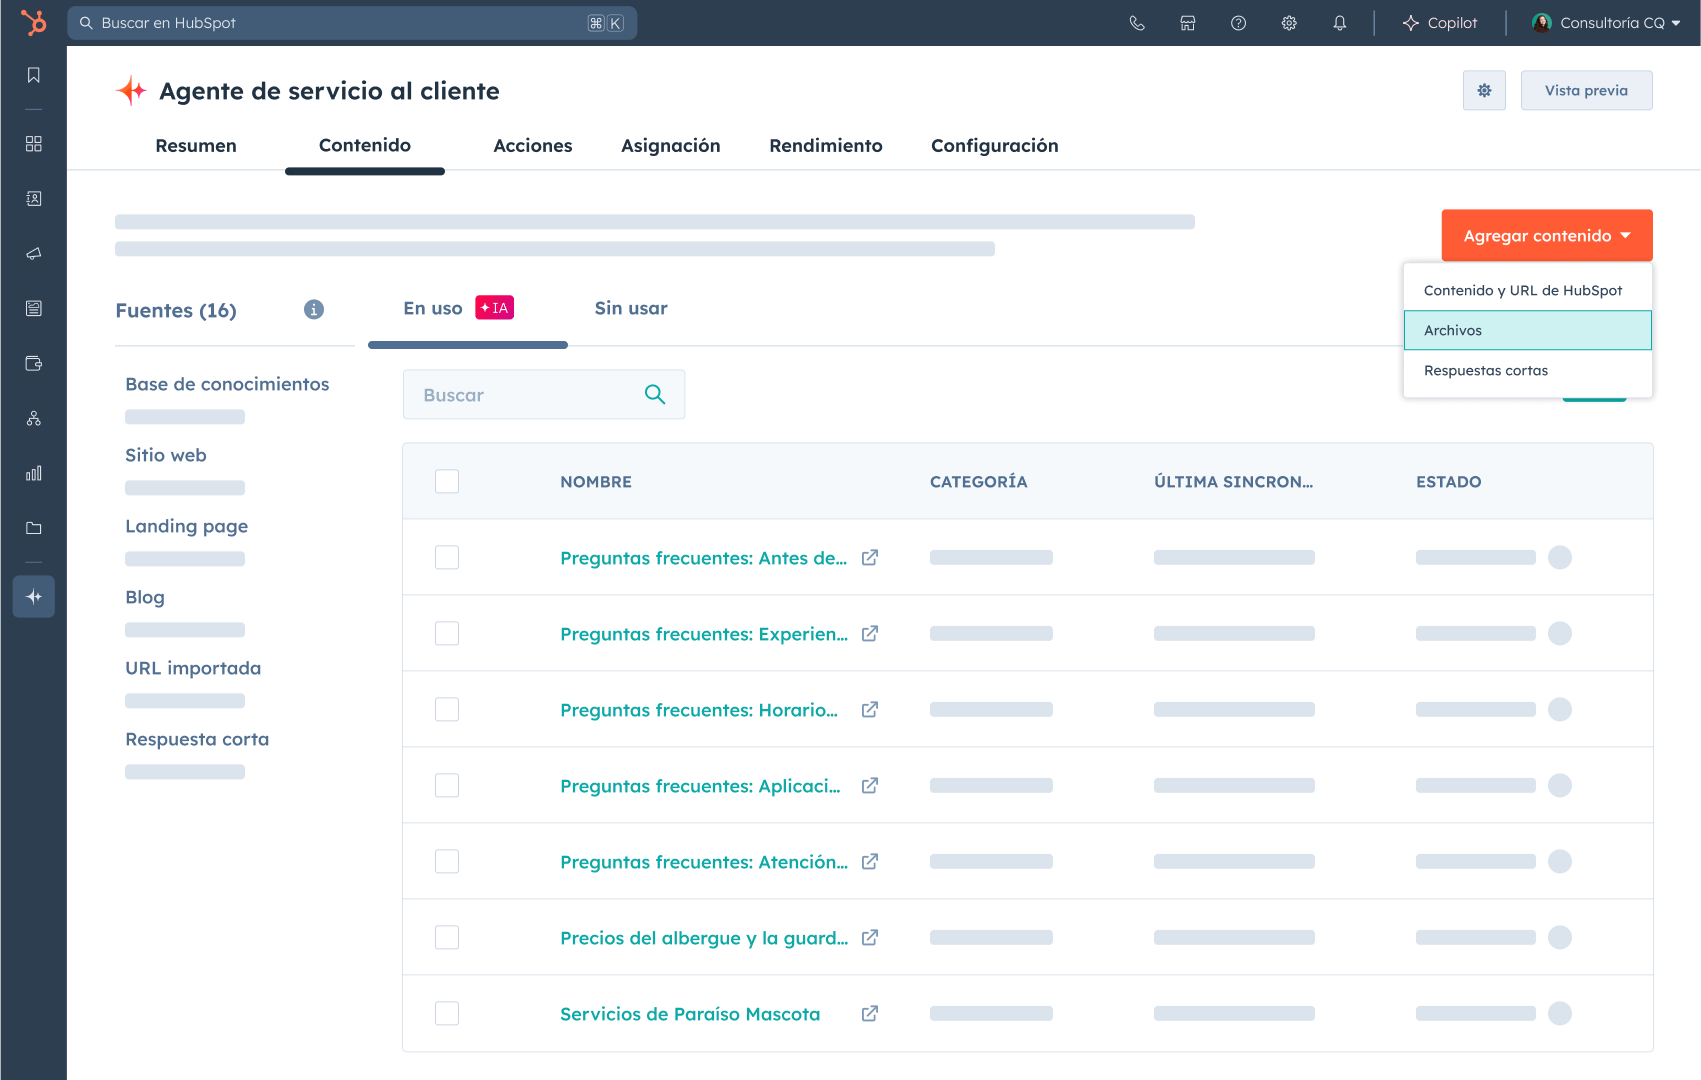Viewport: 1701px width, 1080px height.
Task: Switch to the Resumen tab
Action: 196,146
